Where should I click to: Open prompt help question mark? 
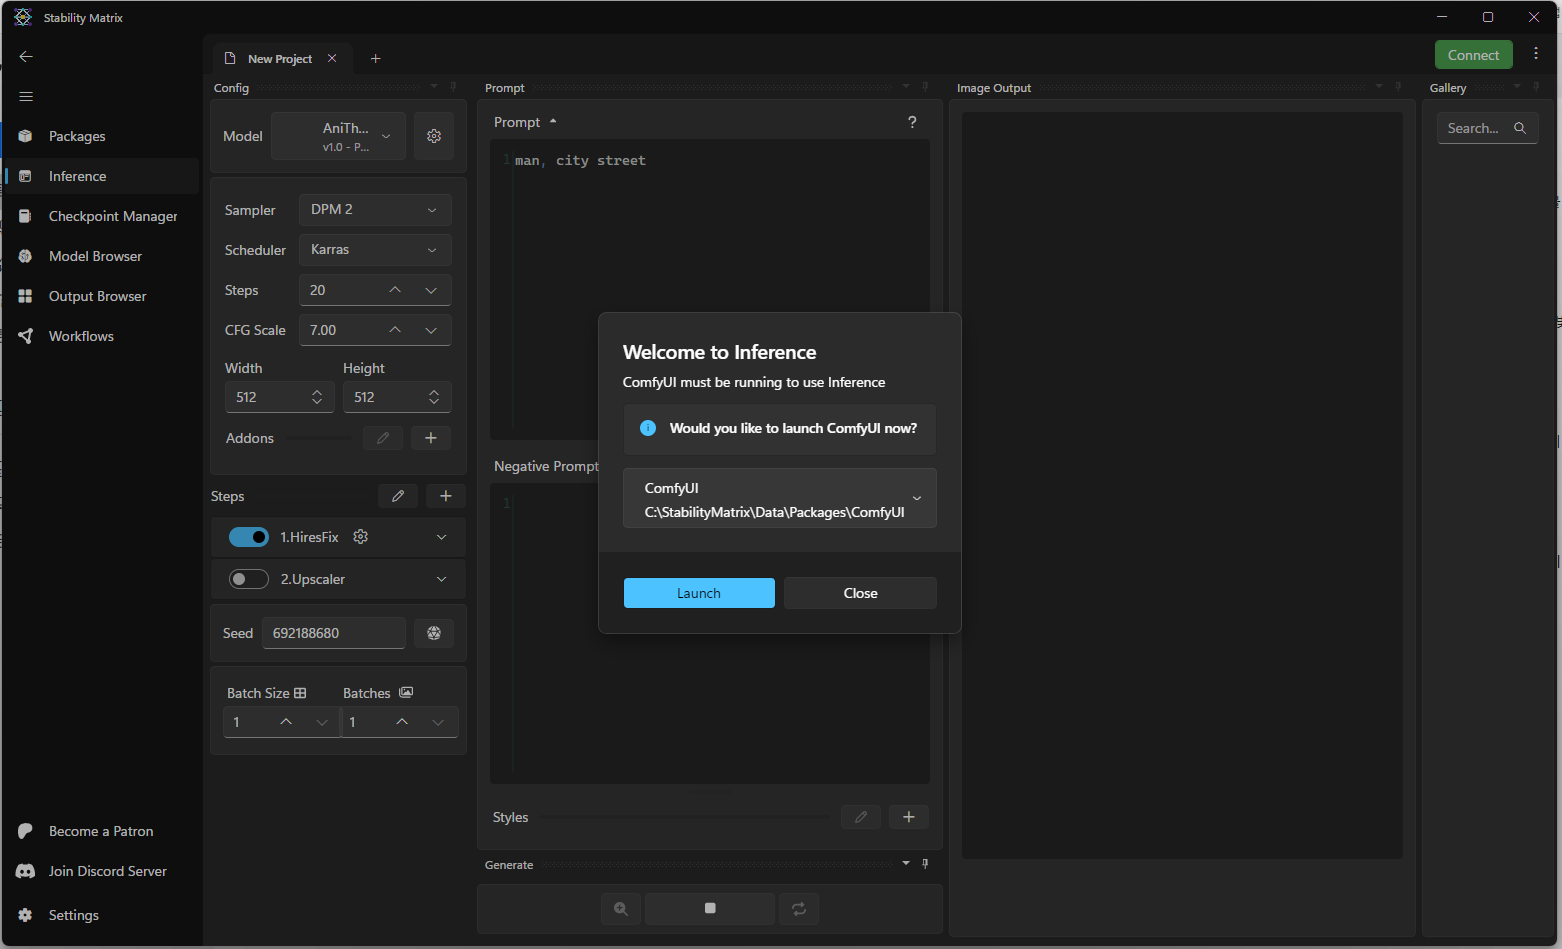pos(912,122)
